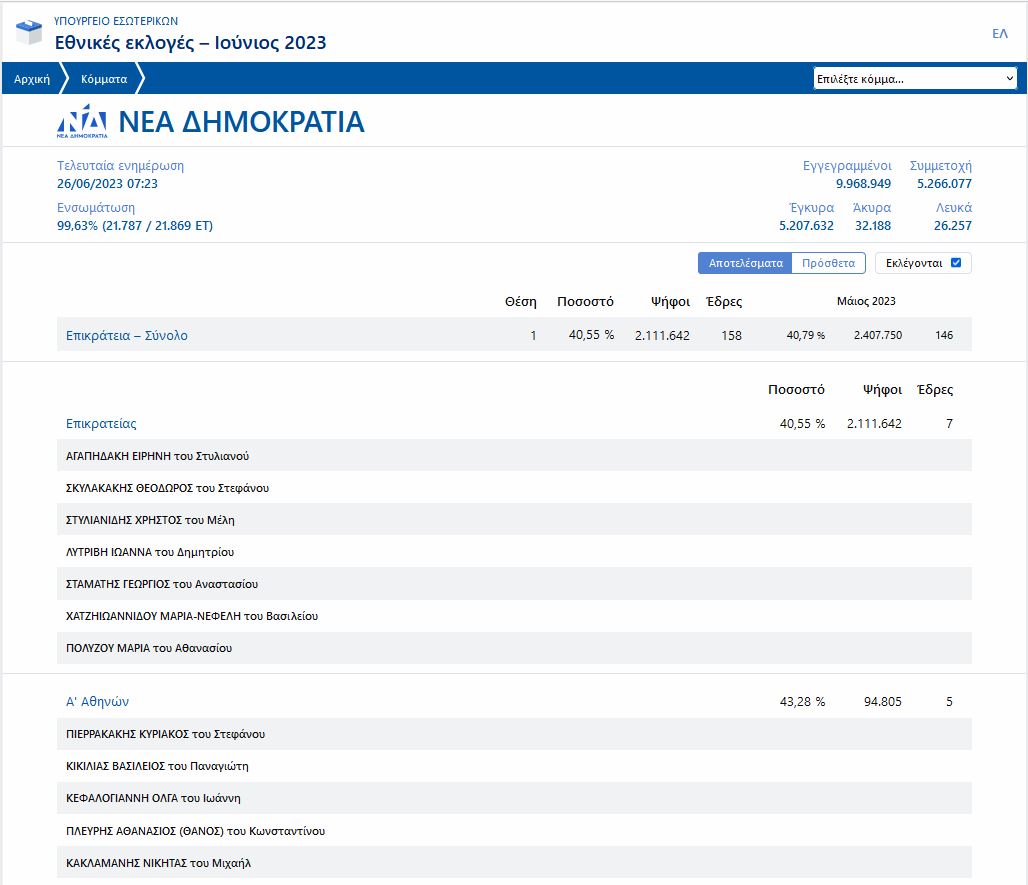The width and height of the screenshot is (1028, 885).
Task: Select candidate Κακλαμάνης Νικήτας row
Action: [x=158, y=862]
